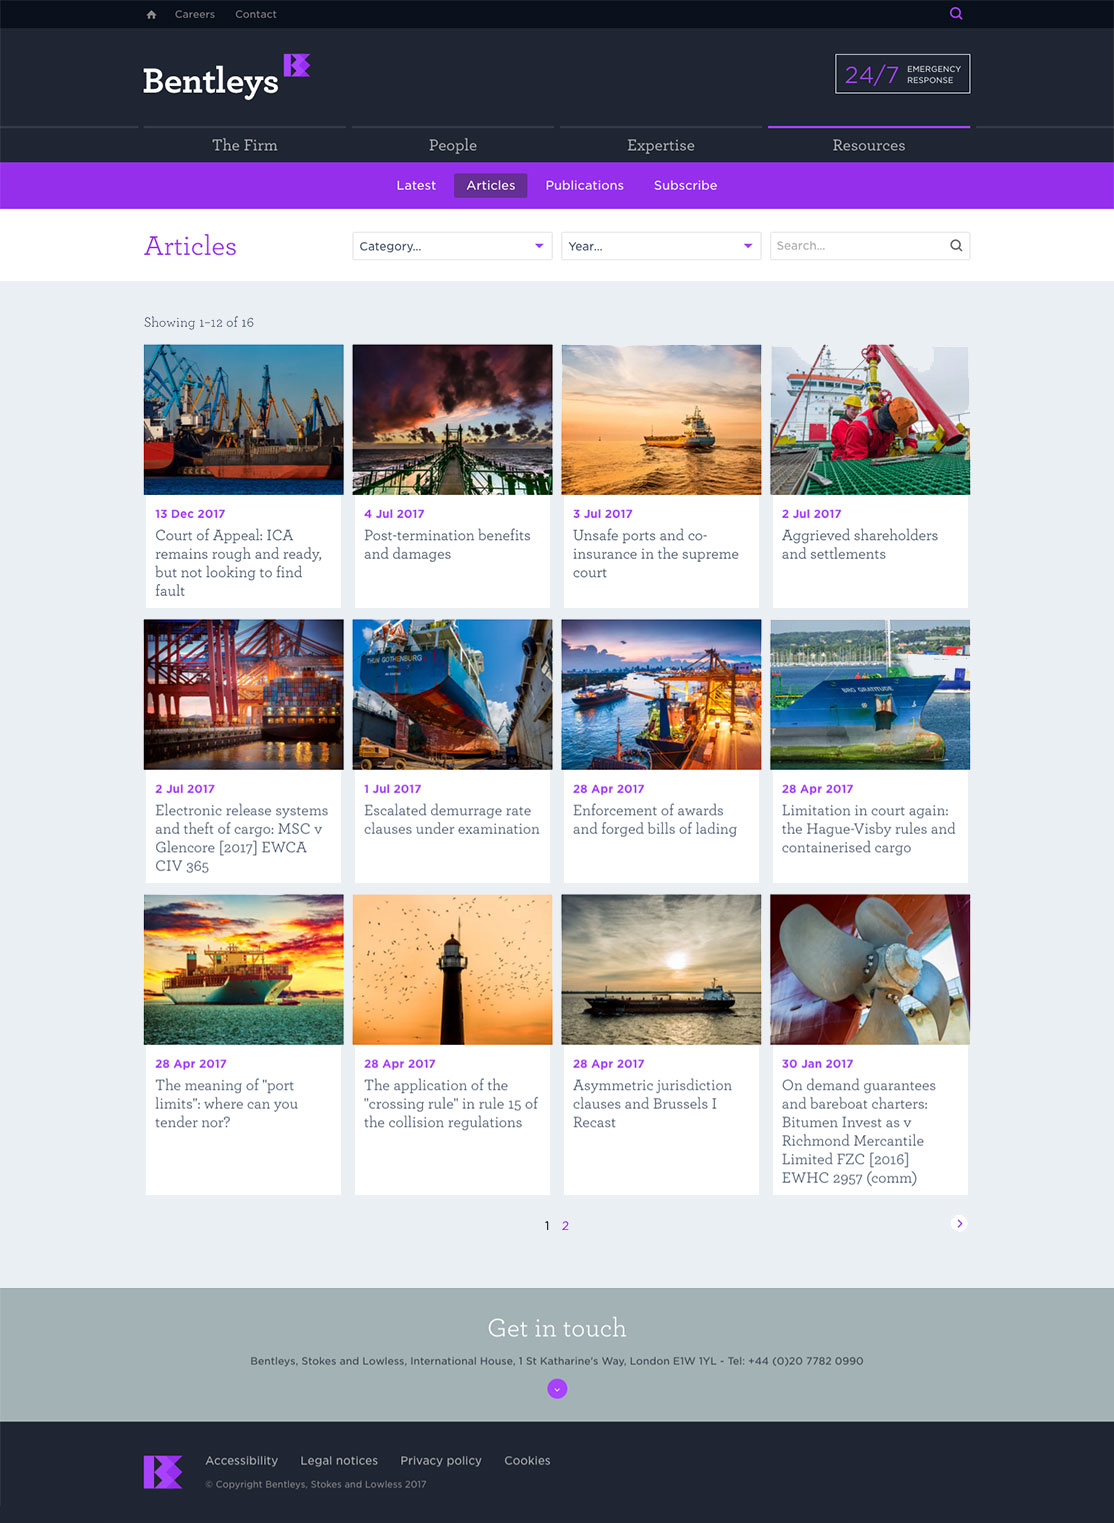Screen dimensions: 1114x1523
Task: Open the People menu
Action: tap(453, 145)
